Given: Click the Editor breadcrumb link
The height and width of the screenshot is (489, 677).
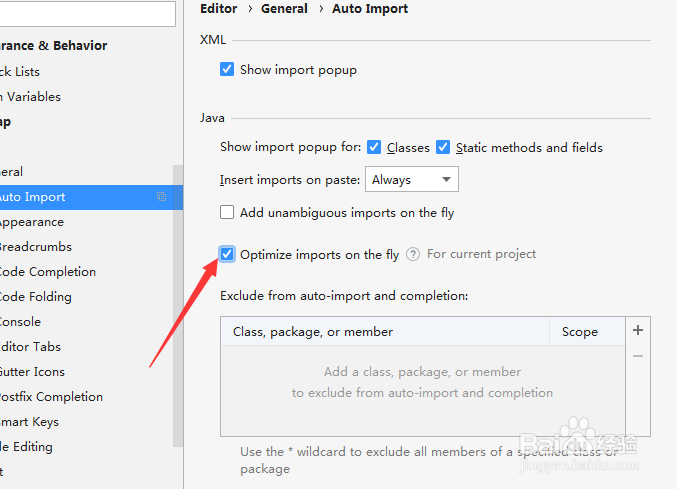Looking at the screenshot, I should pyautogui.click(x=219, y=9).
